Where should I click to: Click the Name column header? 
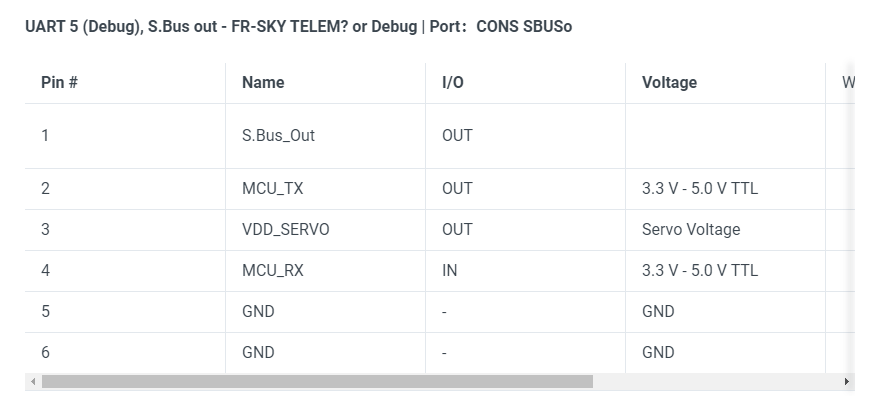tap(263, 83)
